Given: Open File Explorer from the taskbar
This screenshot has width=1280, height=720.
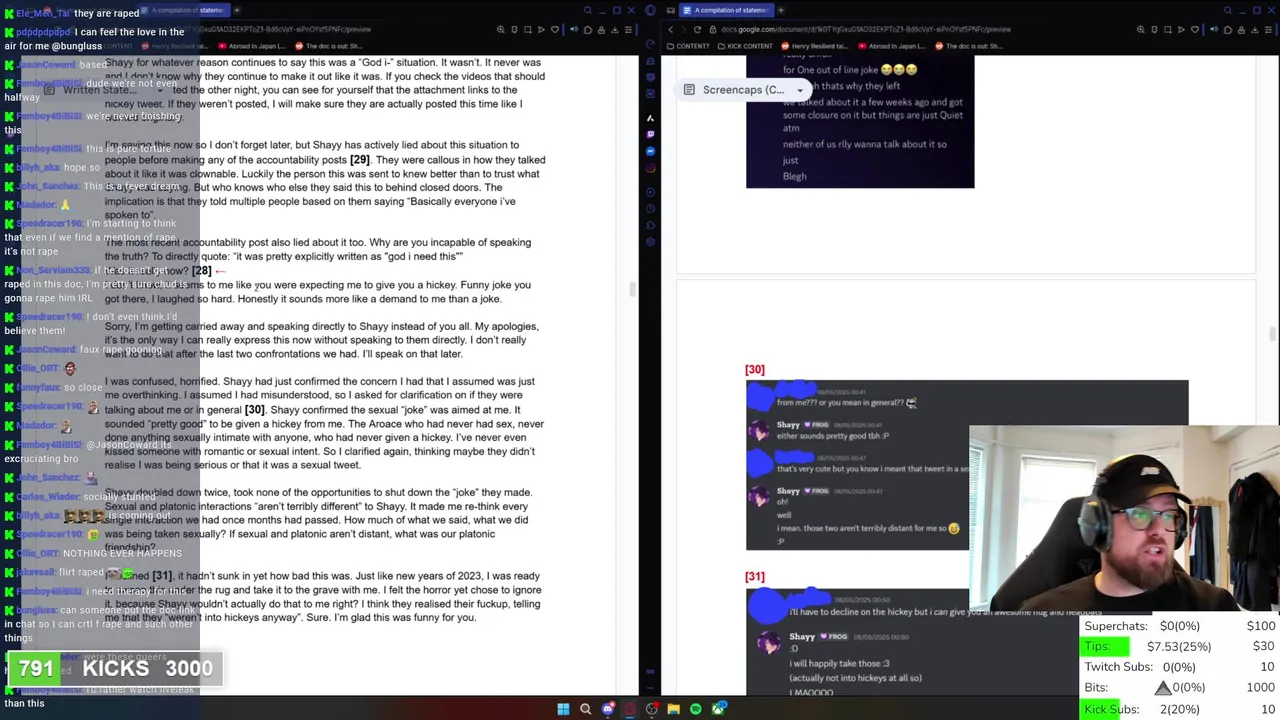Looking at the screenshot, I should coord(673,709).
